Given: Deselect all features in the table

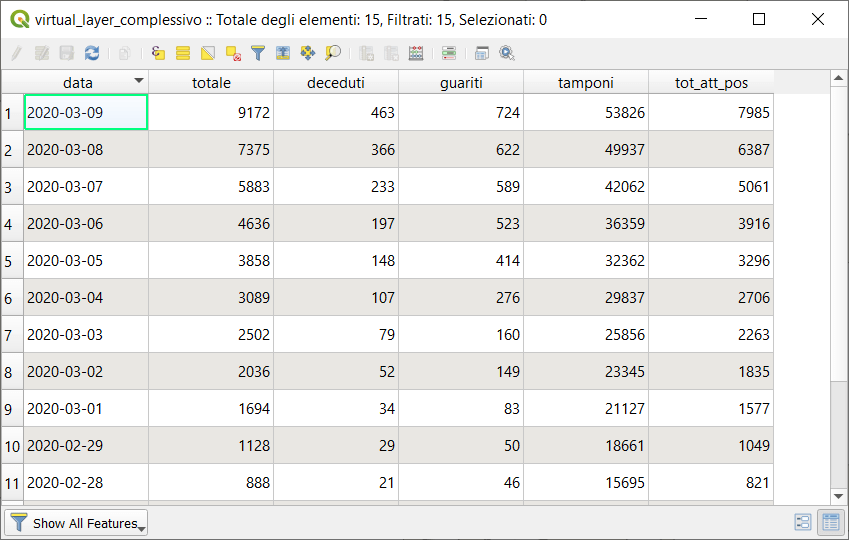Looking at the screenshot, I should [233, 53].
